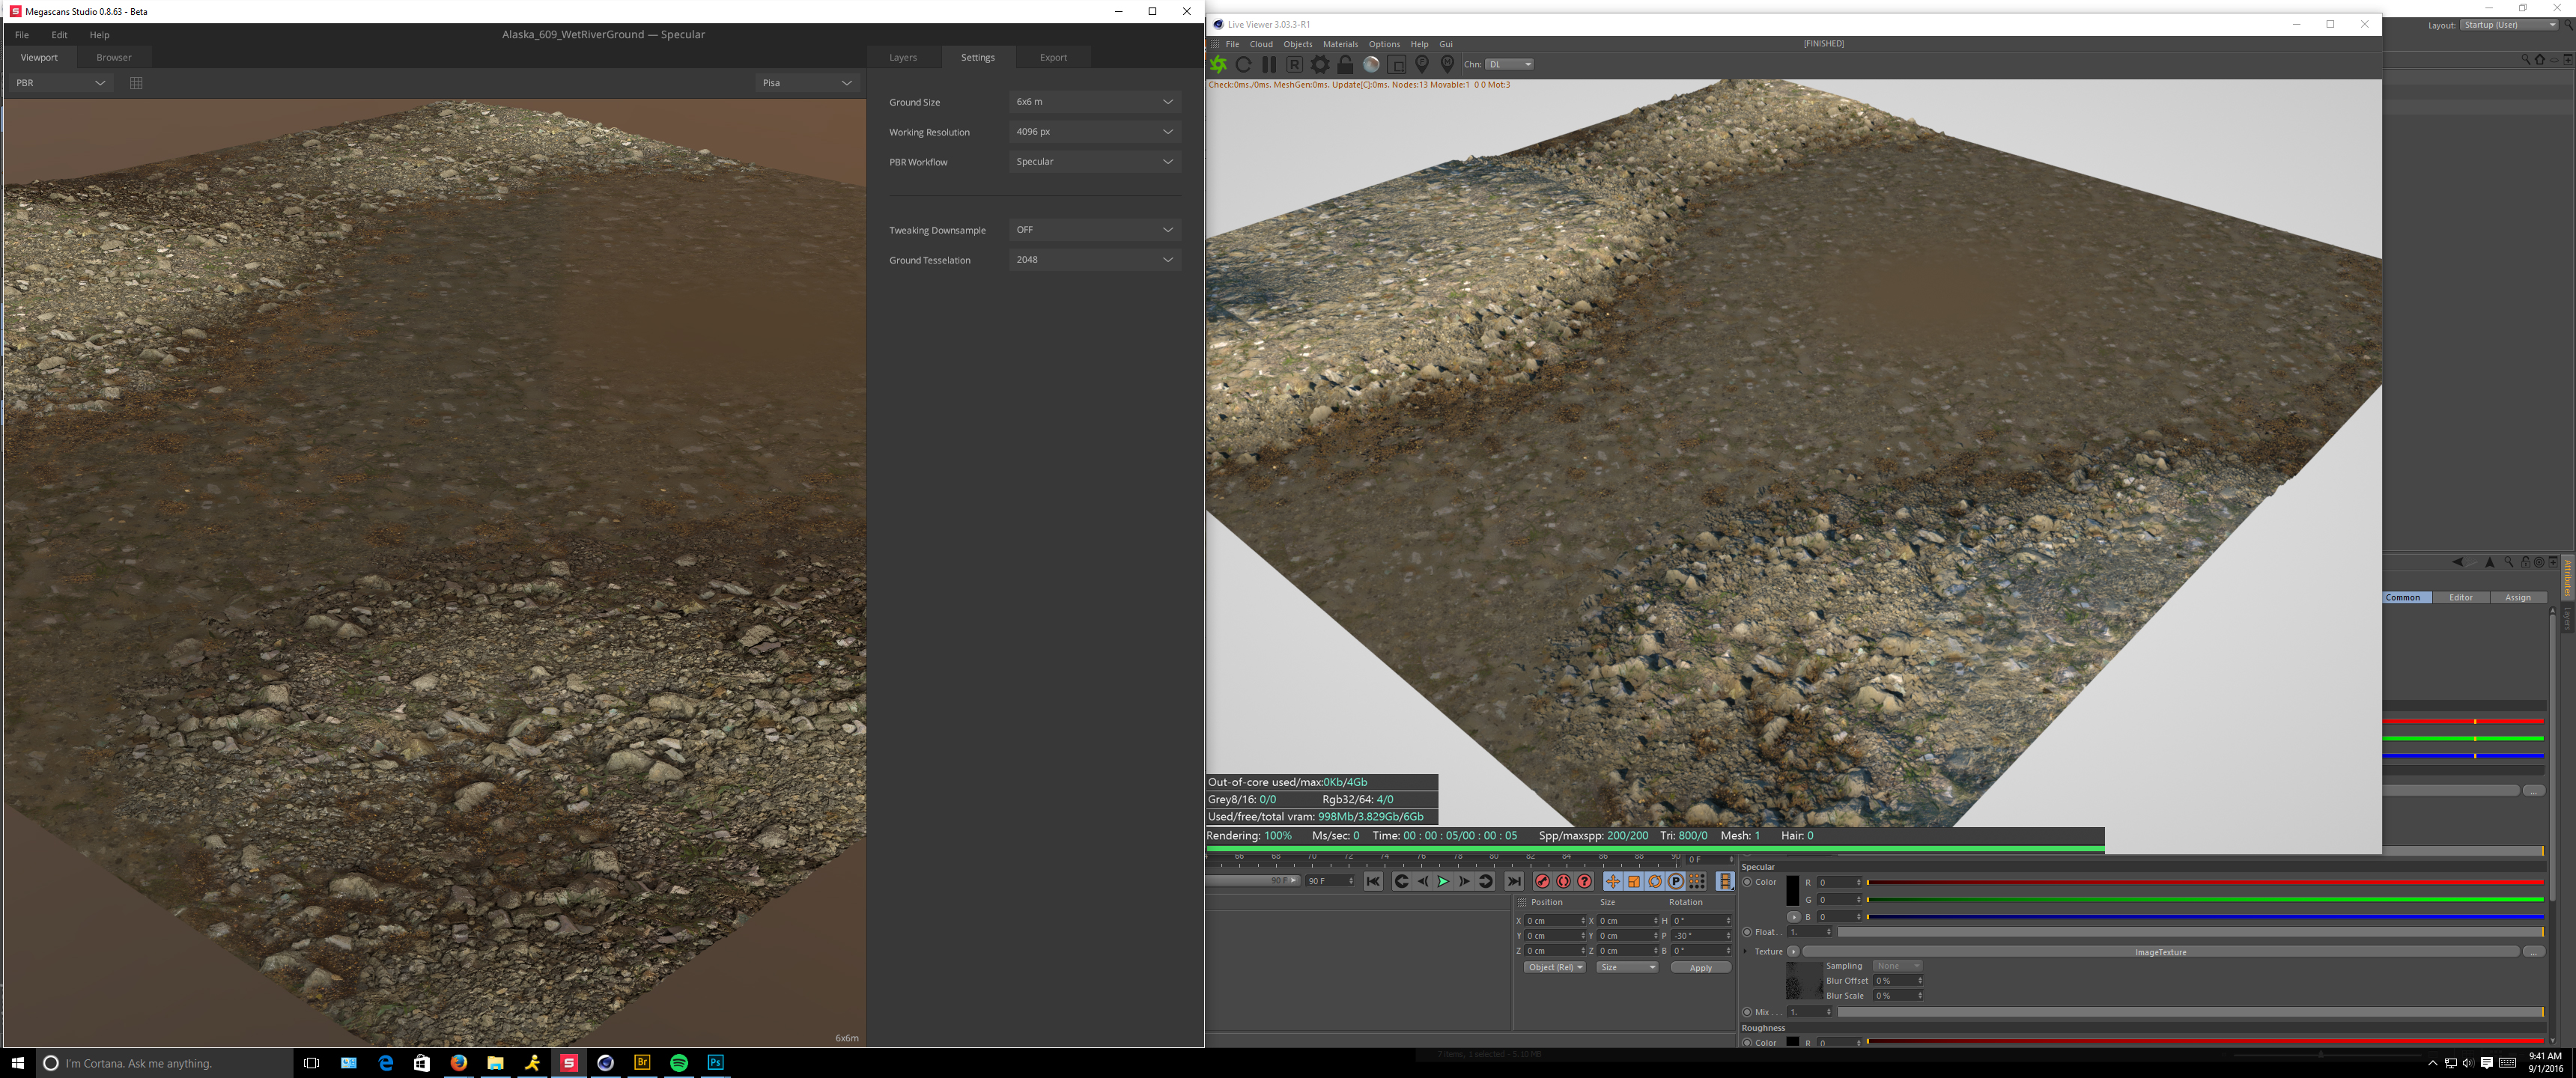Toggle the grid view icon in Megascans viewport
Image resolution: width=2576 pixels, height=1078 pixels.
coord(136,83)
